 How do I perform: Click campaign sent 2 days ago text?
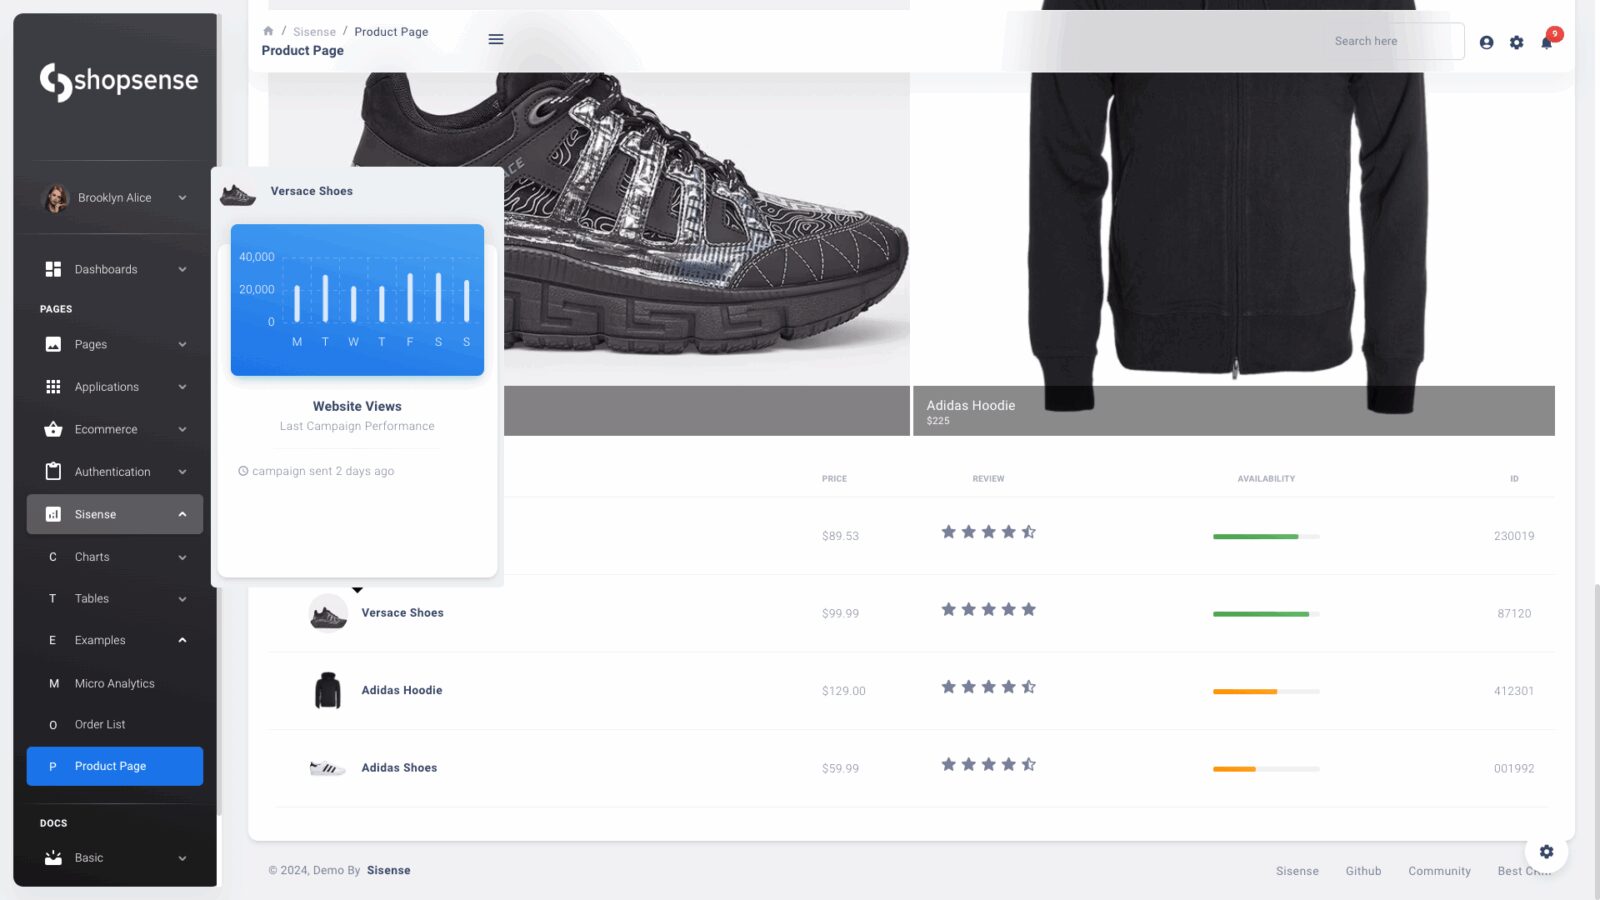[x=323, y=471]
